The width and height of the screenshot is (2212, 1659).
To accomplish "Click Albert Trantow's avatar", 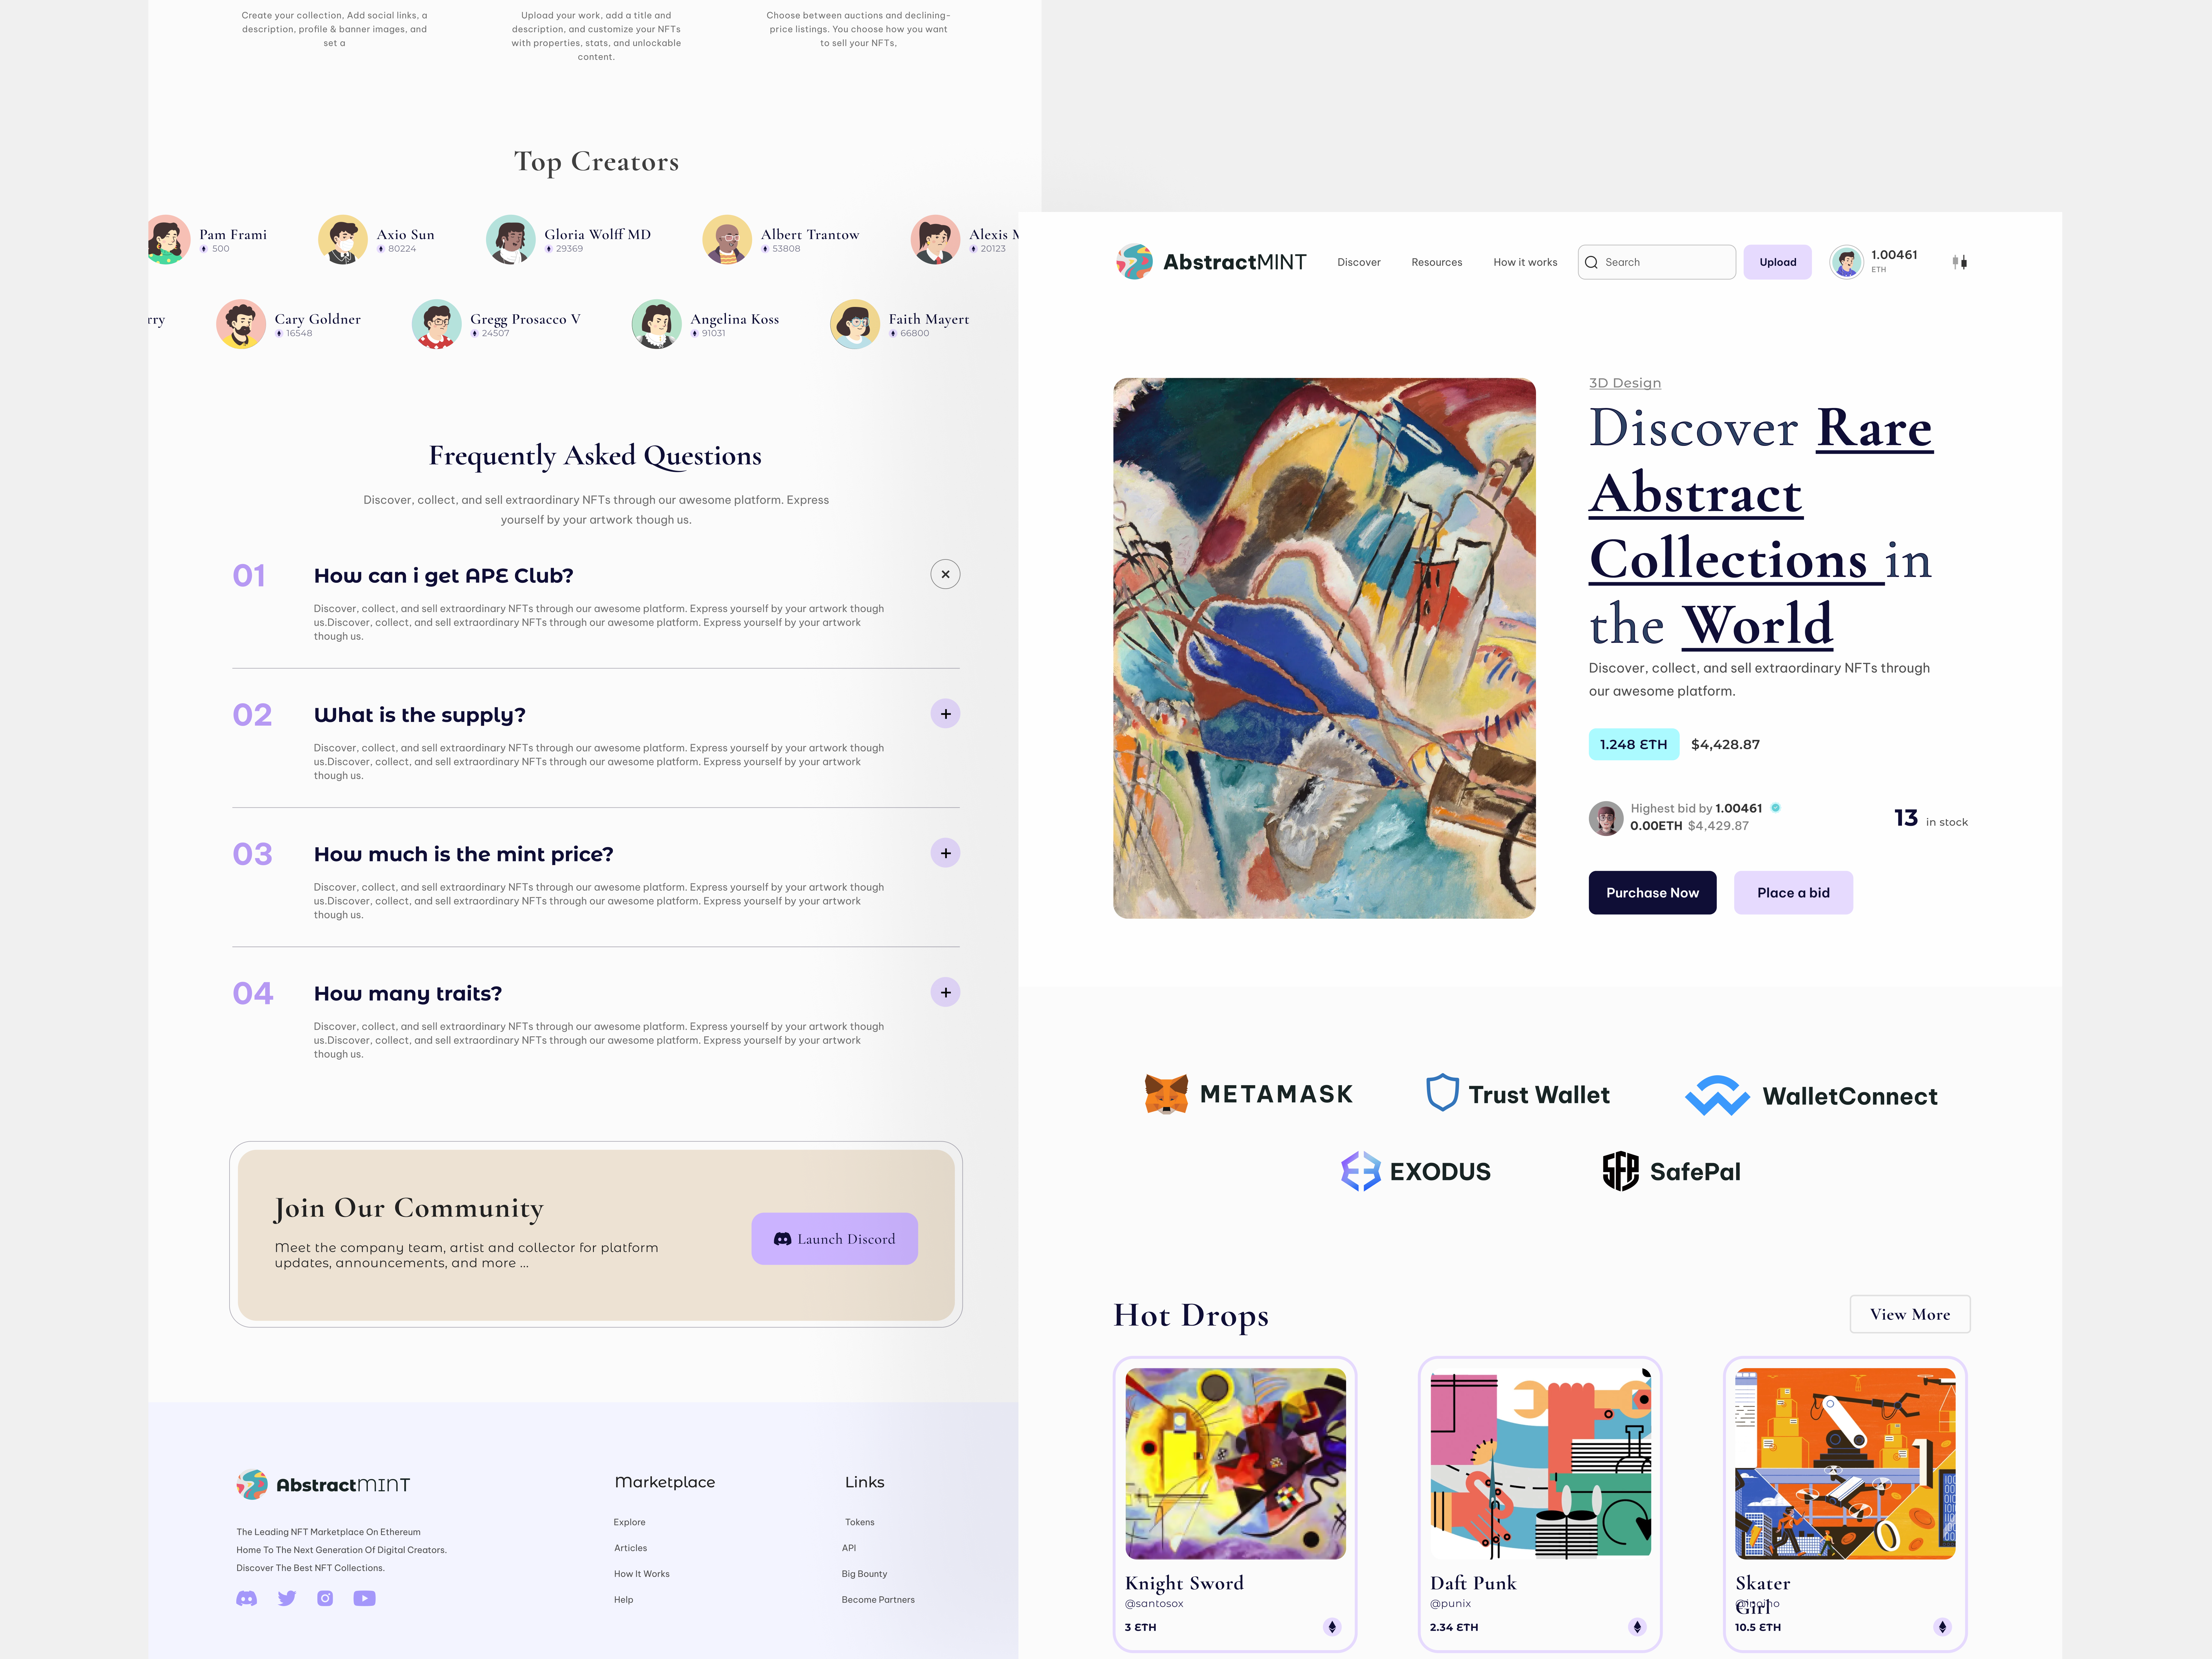I will (x=727, y=240).
